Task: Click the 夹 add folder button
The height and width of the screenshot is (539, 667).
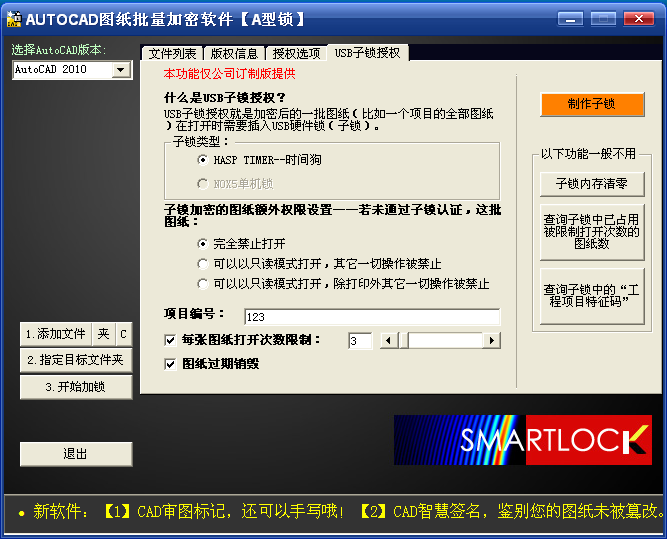Action: 103,334
